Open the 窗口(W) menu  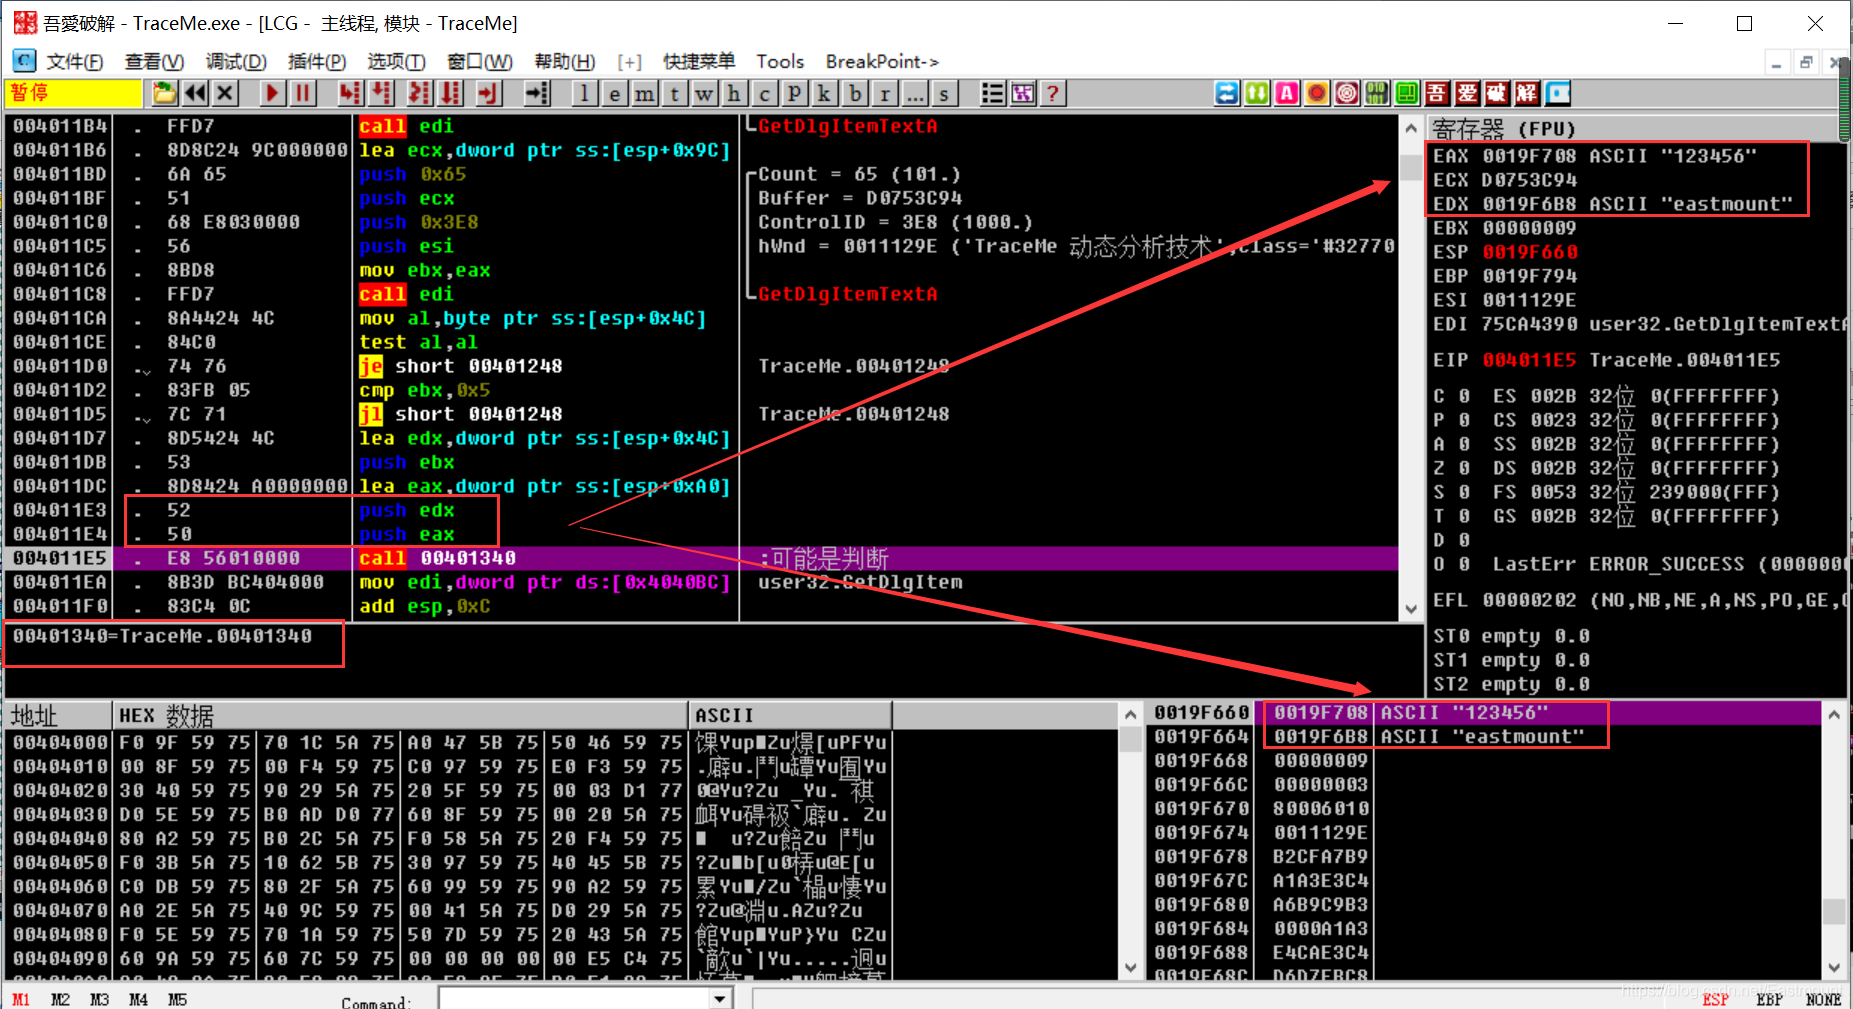[480, 62]
